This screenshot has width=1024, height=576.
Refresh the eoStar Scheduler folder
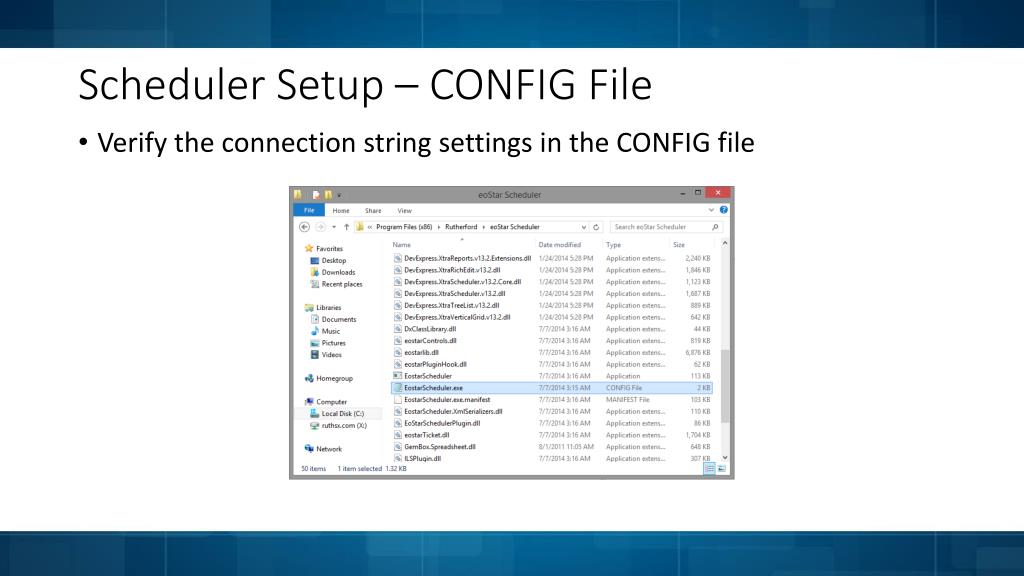[596, 227]
